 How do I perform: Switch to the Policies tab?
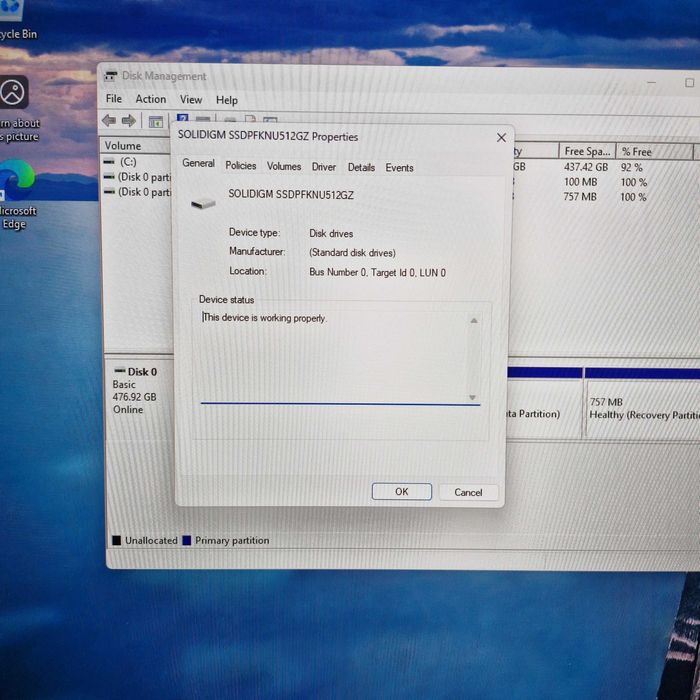241,166
